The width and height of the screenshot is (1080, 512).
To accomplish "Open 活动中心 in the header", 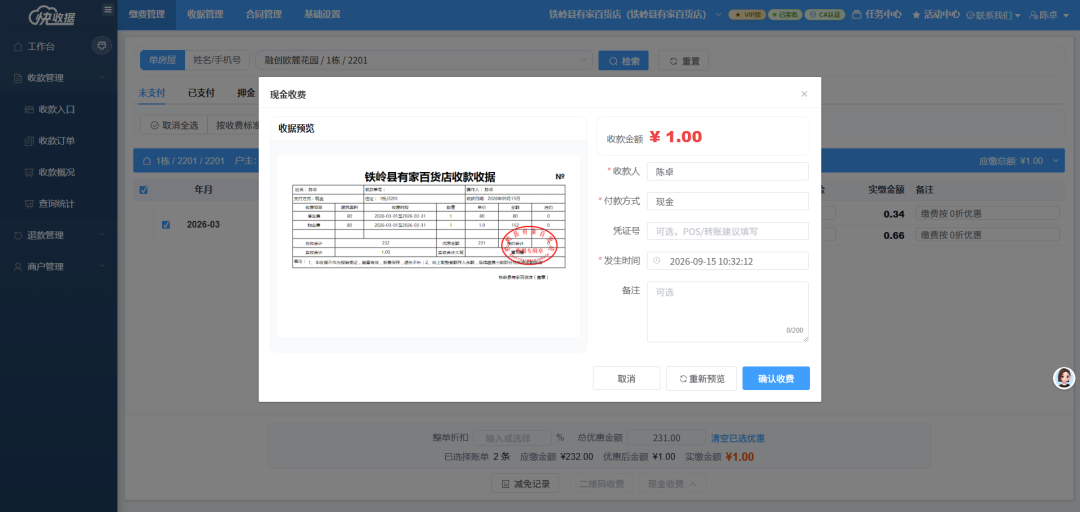I will [x=935, y=14].
